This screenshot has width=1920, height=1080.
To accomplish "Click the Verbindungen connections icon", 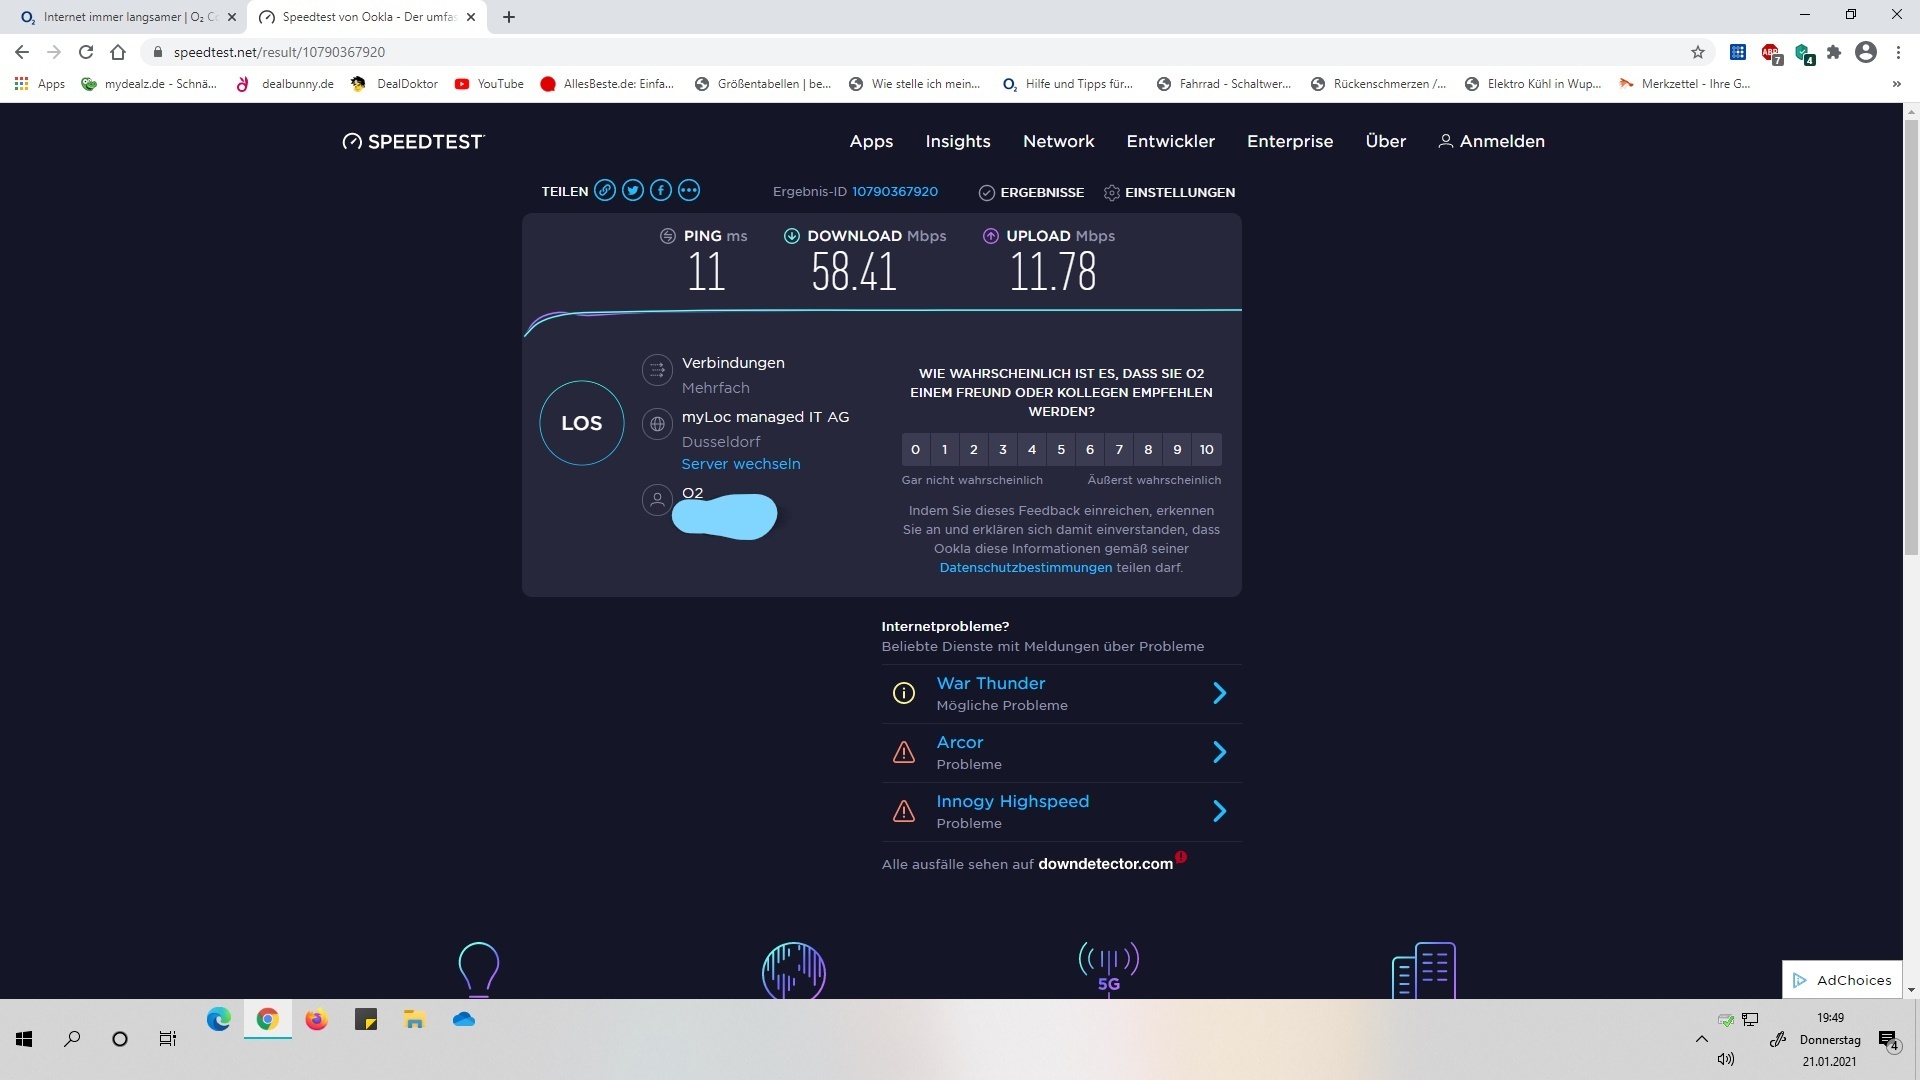I will click(657, 370).
